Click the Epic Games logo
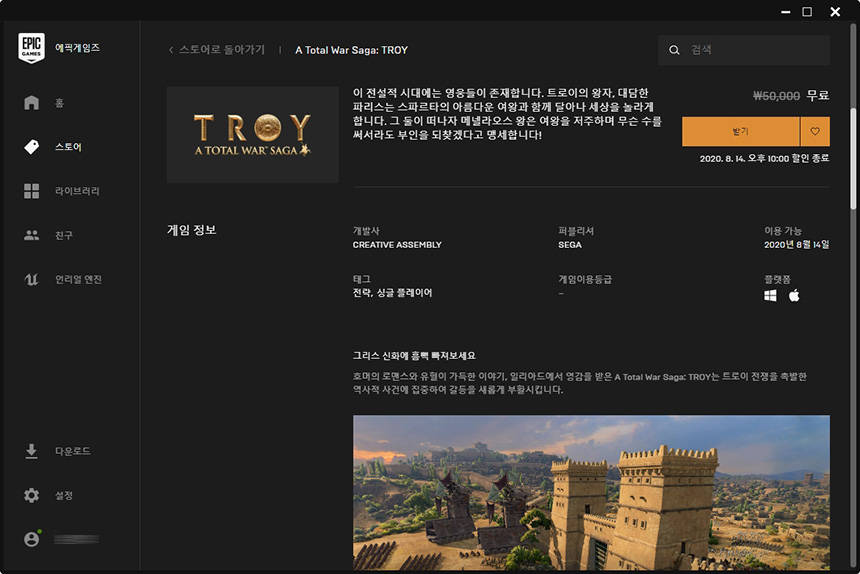Image resolution: width=860 pixels, height=574 pixels. pyautogui.click(x=31, y=48)
